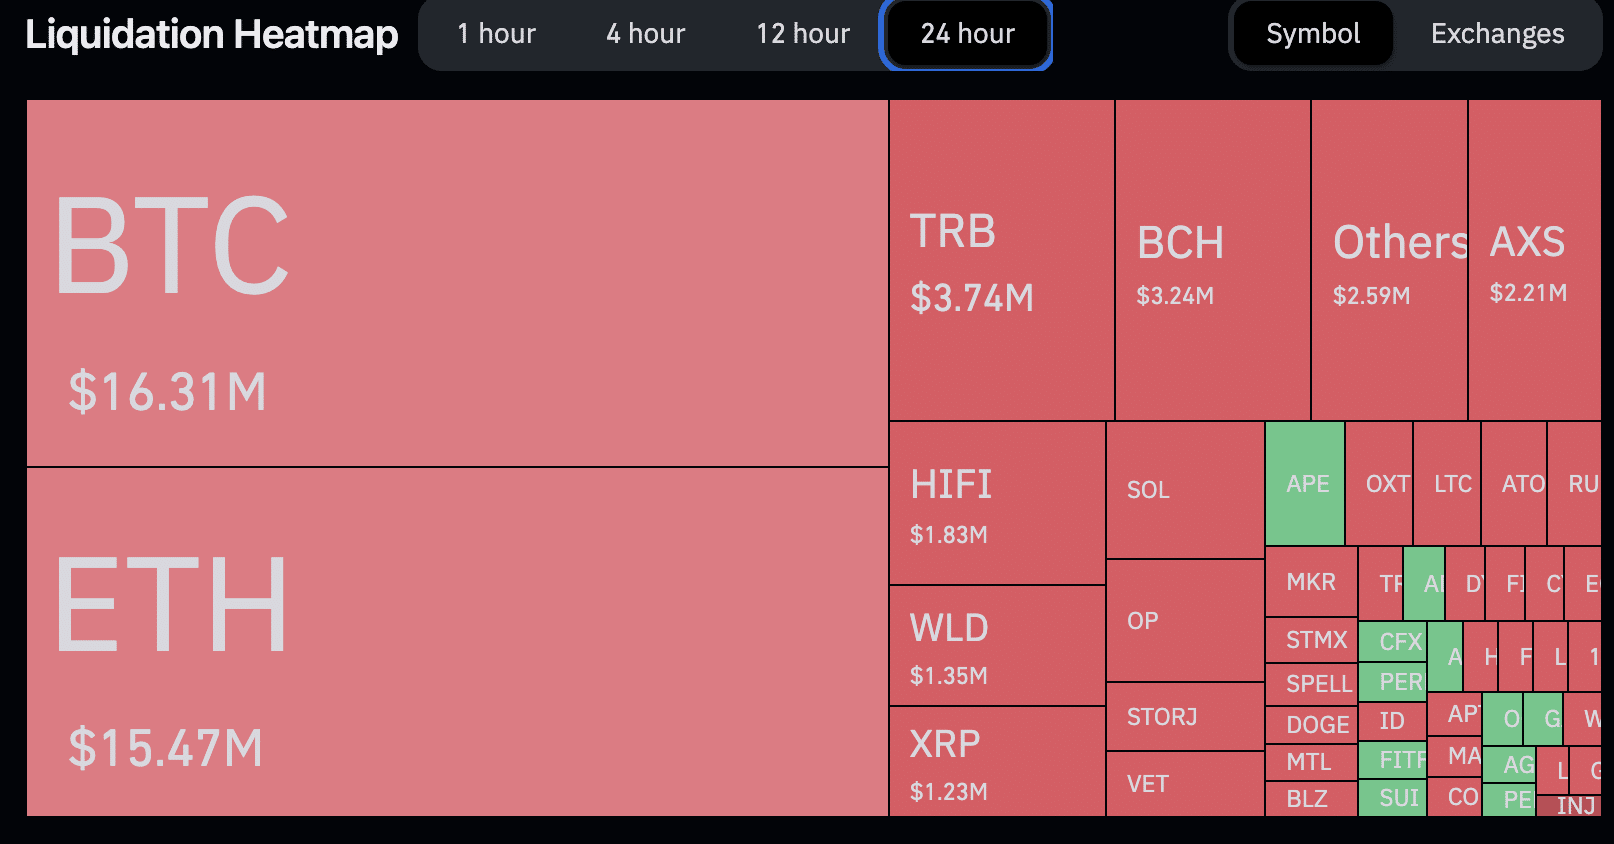Open the ETH $15.47M heatmap tile
Screen dimensions: 1614x844
[x=457, y=642]
